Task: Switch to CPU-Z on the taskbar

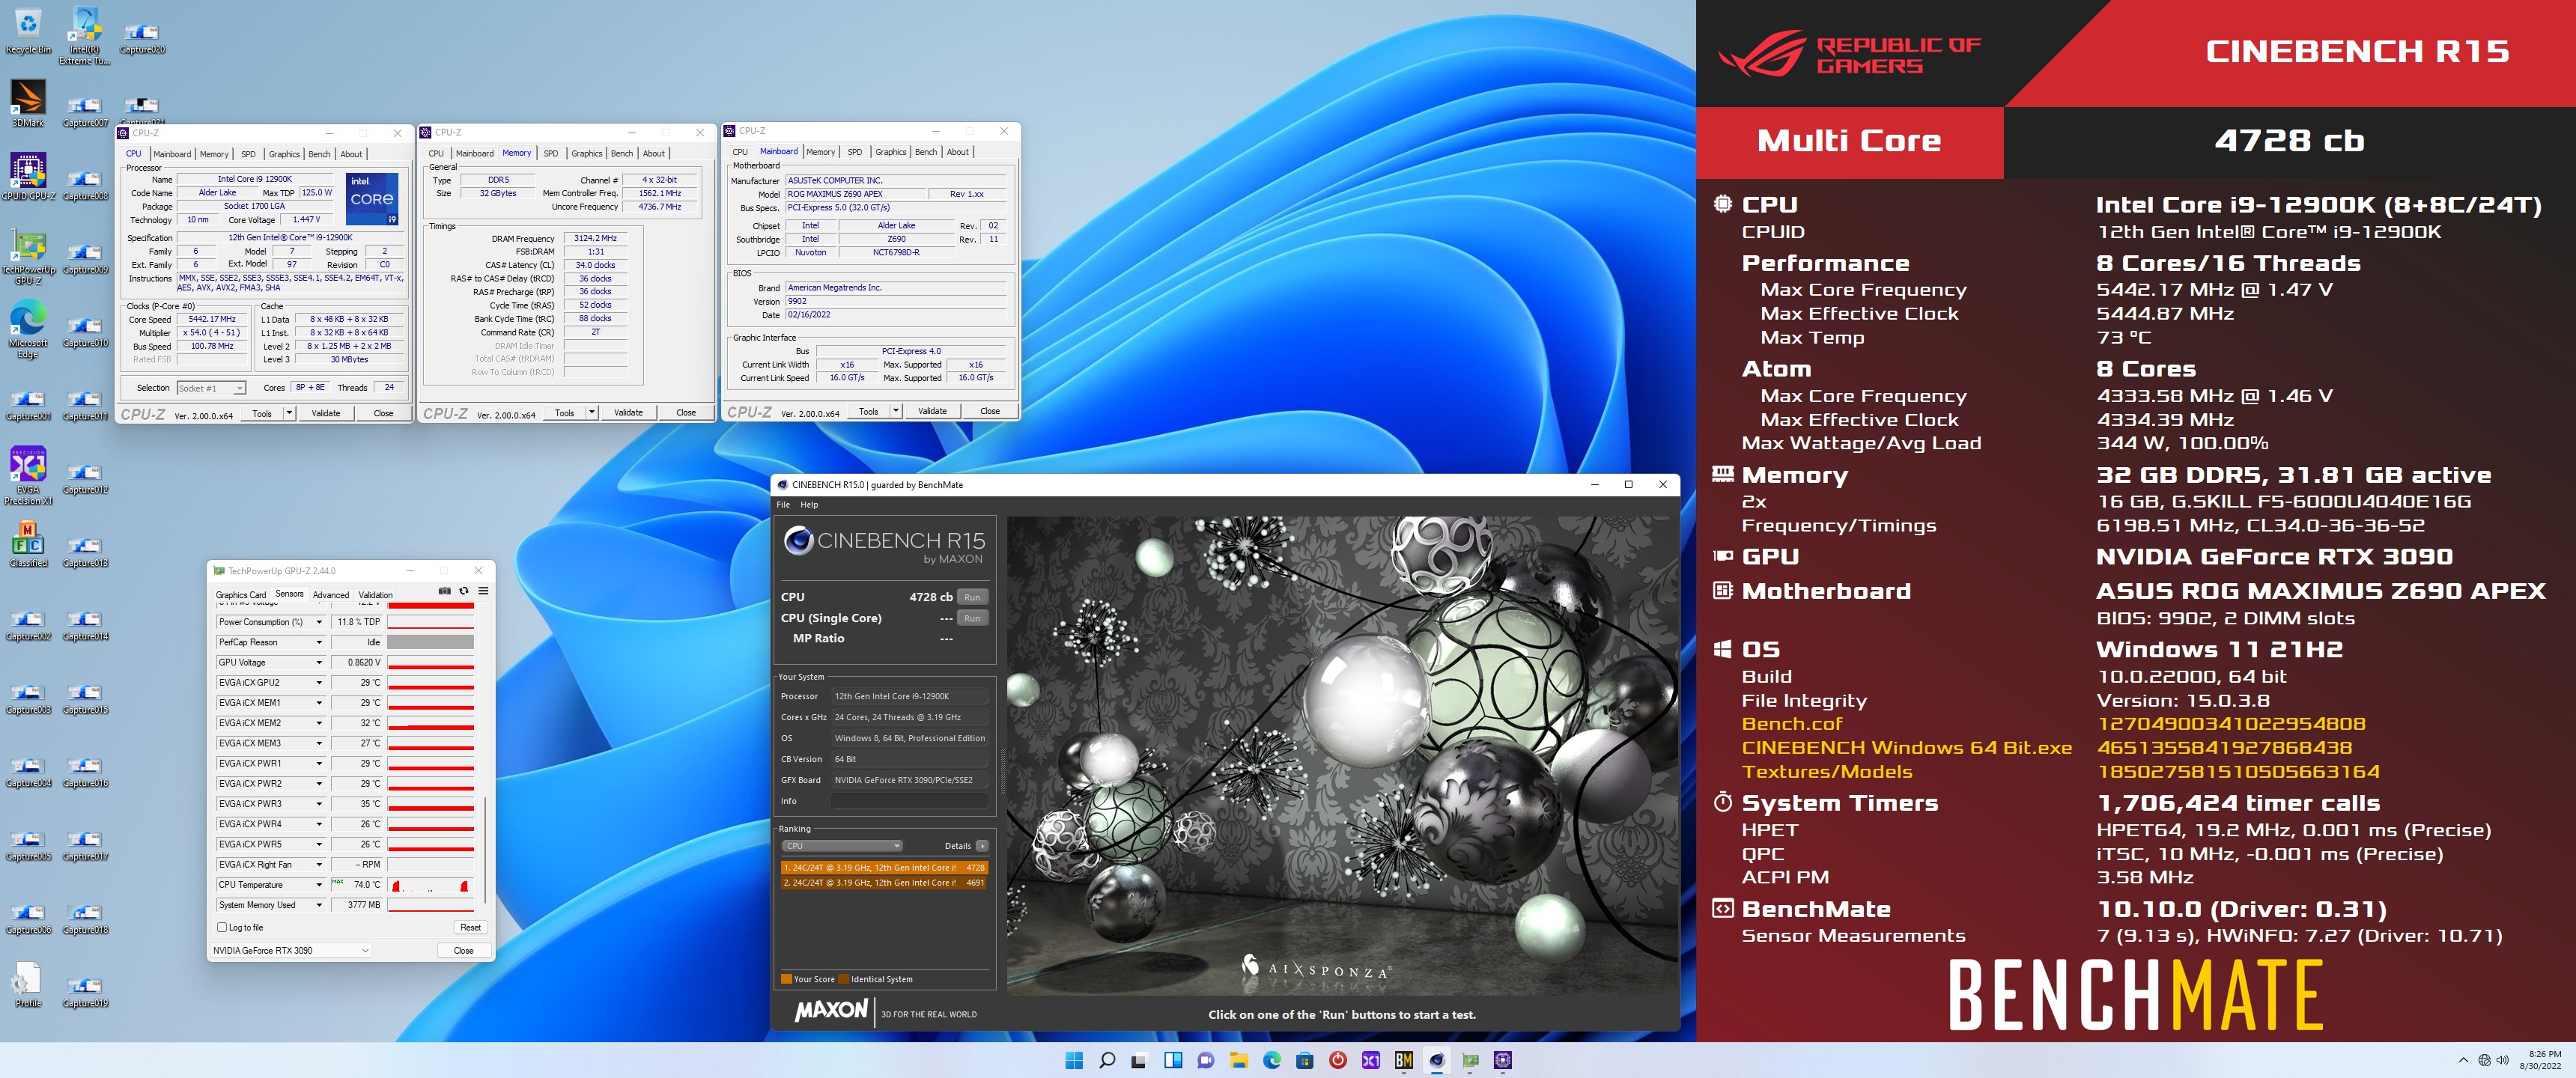Action: (1503, 1060)
